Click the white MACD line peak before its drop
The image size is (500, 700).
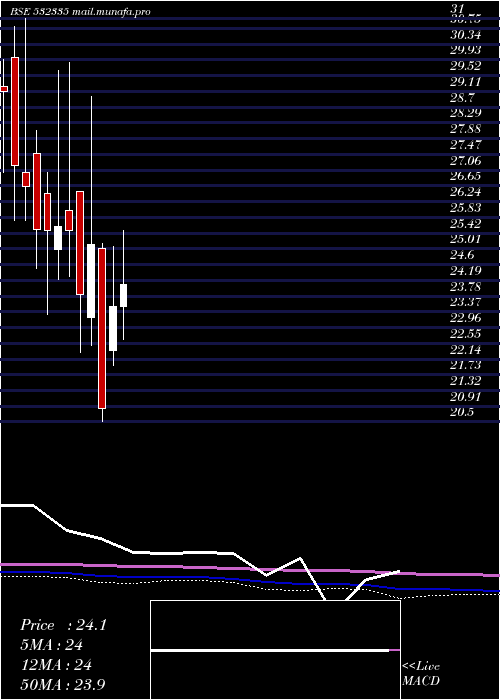coord(300,558)
